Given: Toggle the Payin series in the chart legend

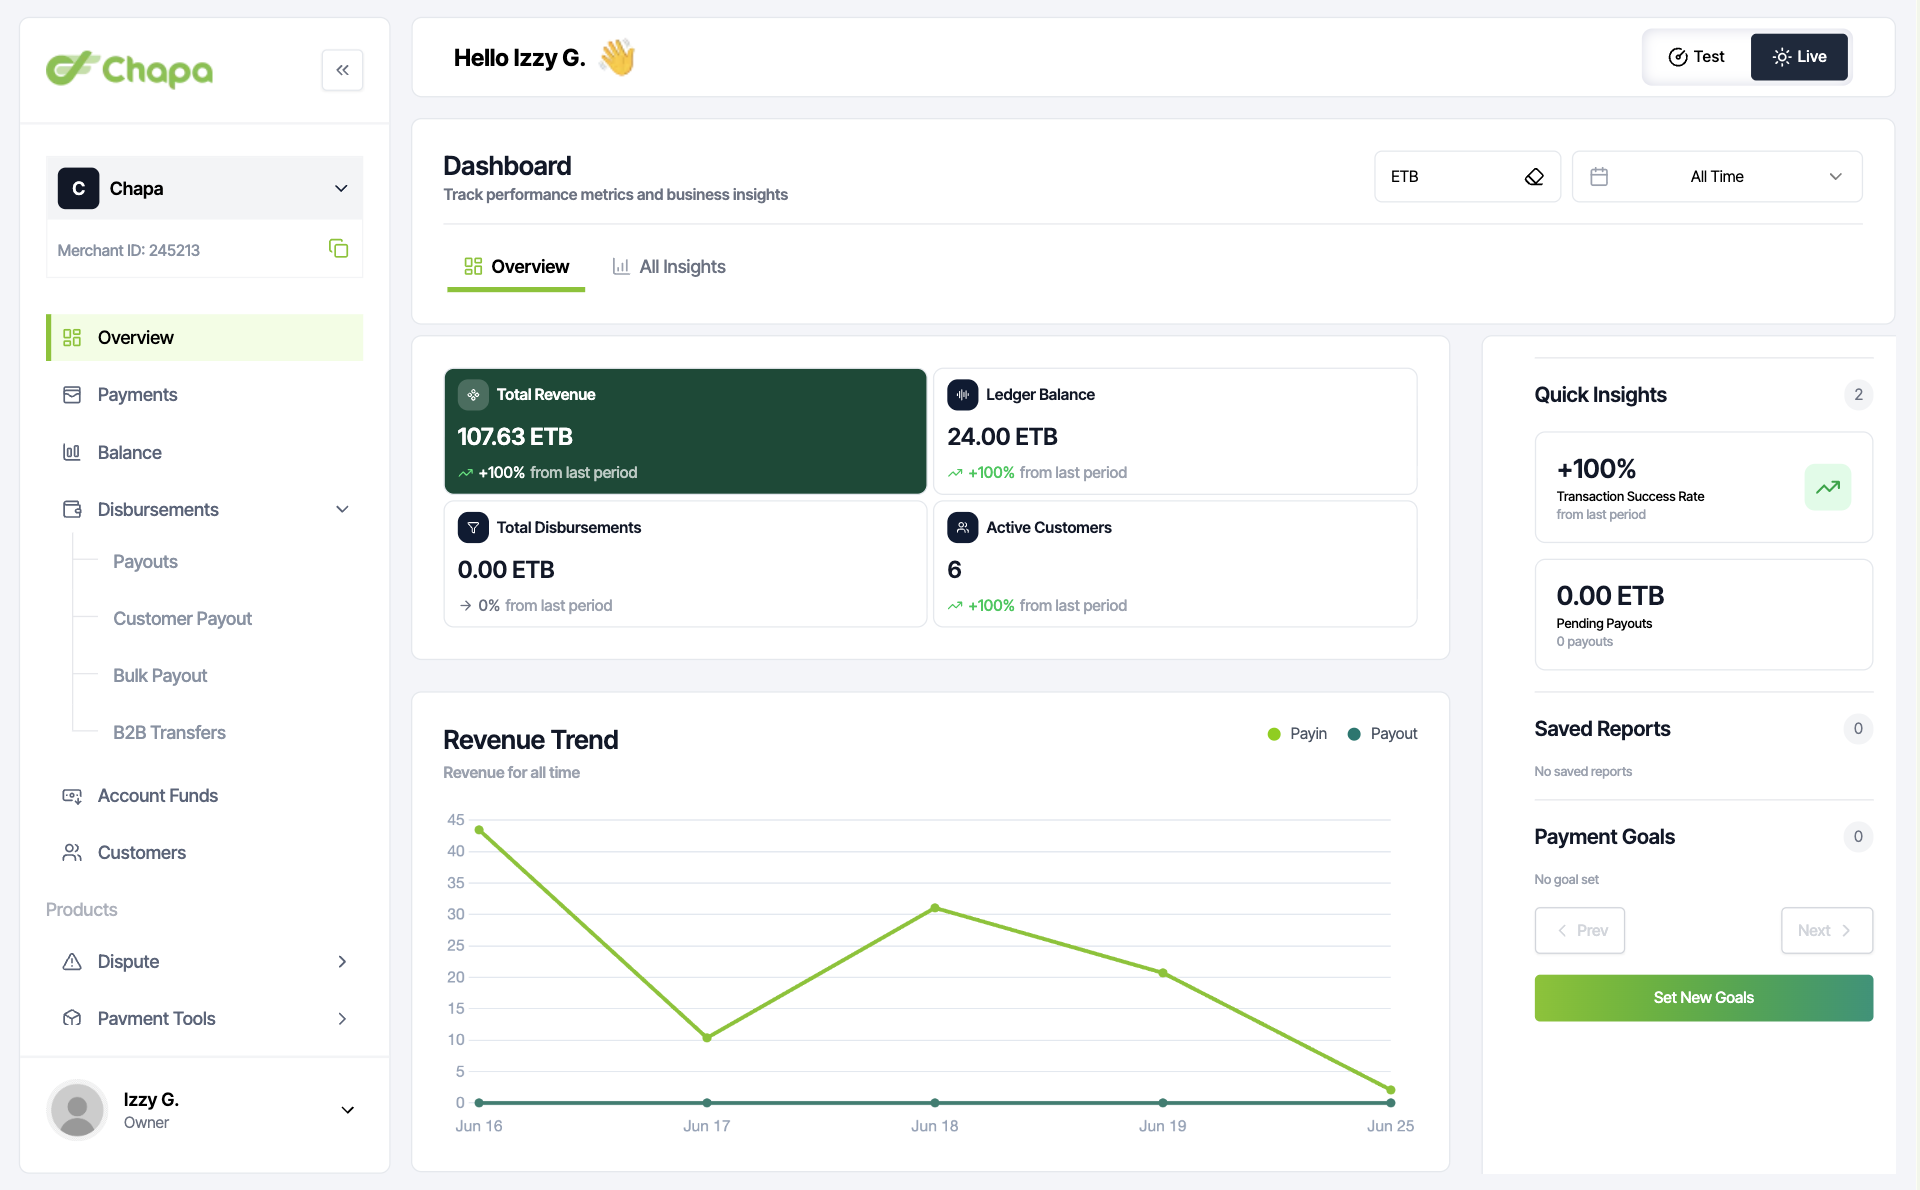Looking at the screenshot, I should point(1297,734).
